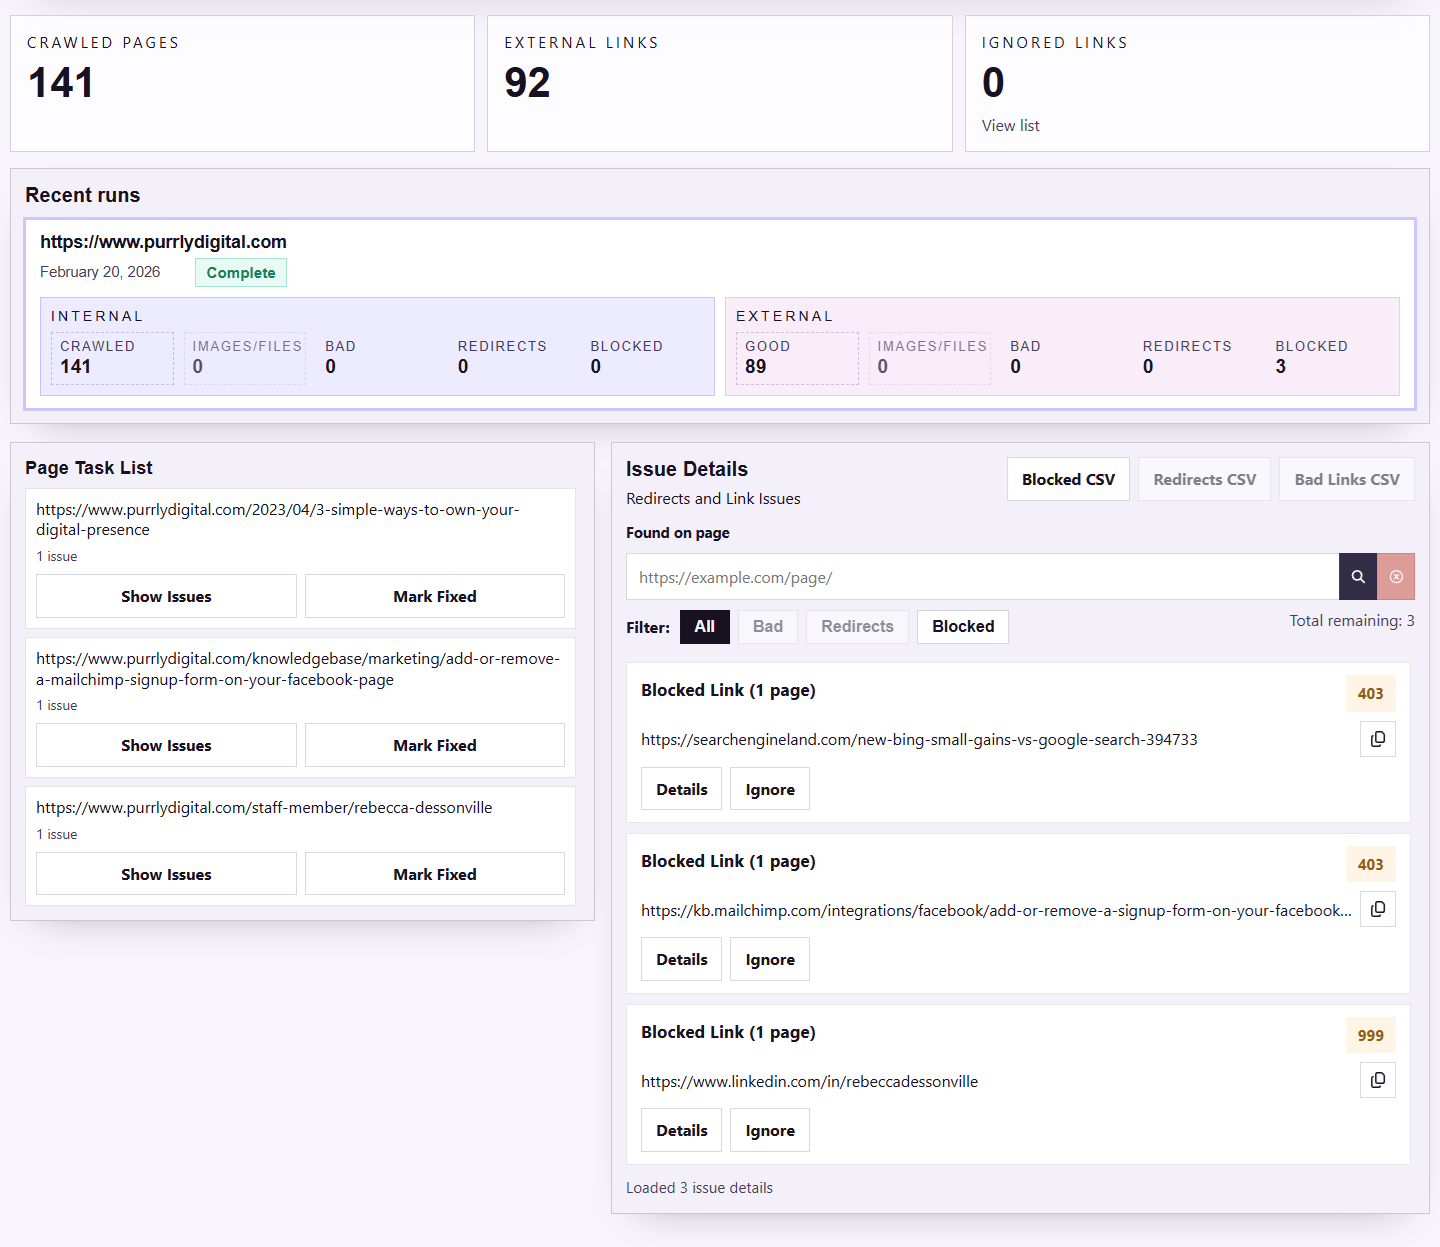
Task: Click the clear search icon beside the magnifier
Action: (1396, 576)
